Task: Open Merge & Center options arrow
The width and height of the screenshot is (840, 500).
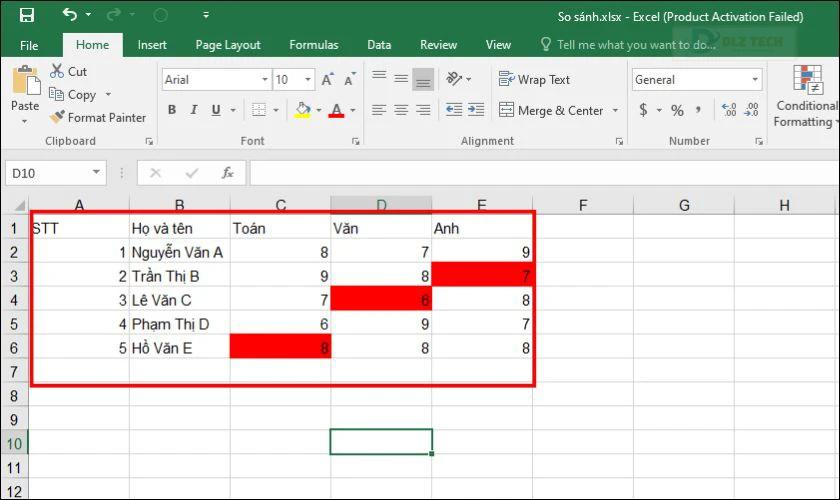Action: 616,110
